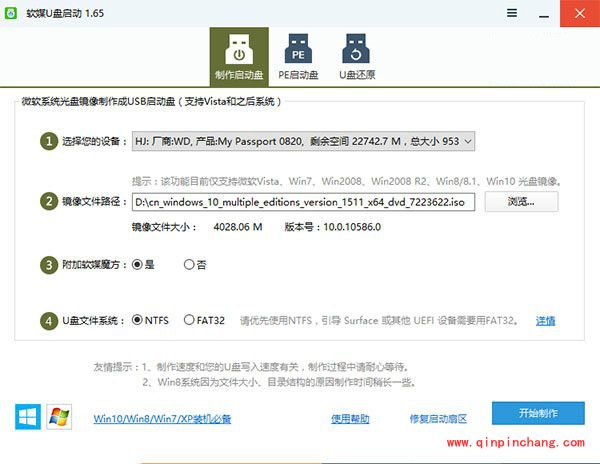600x464 pixels.
Task: Select 是 for 附加软媒魔方
Action: pyautogui.click(x=143, y=265)
